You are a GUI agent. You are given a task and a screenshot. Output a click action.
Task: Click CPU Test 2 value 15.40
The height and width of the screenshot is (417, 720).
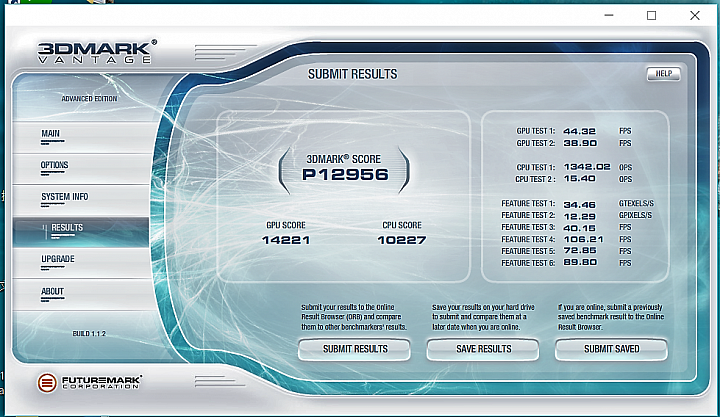[579, 179]
